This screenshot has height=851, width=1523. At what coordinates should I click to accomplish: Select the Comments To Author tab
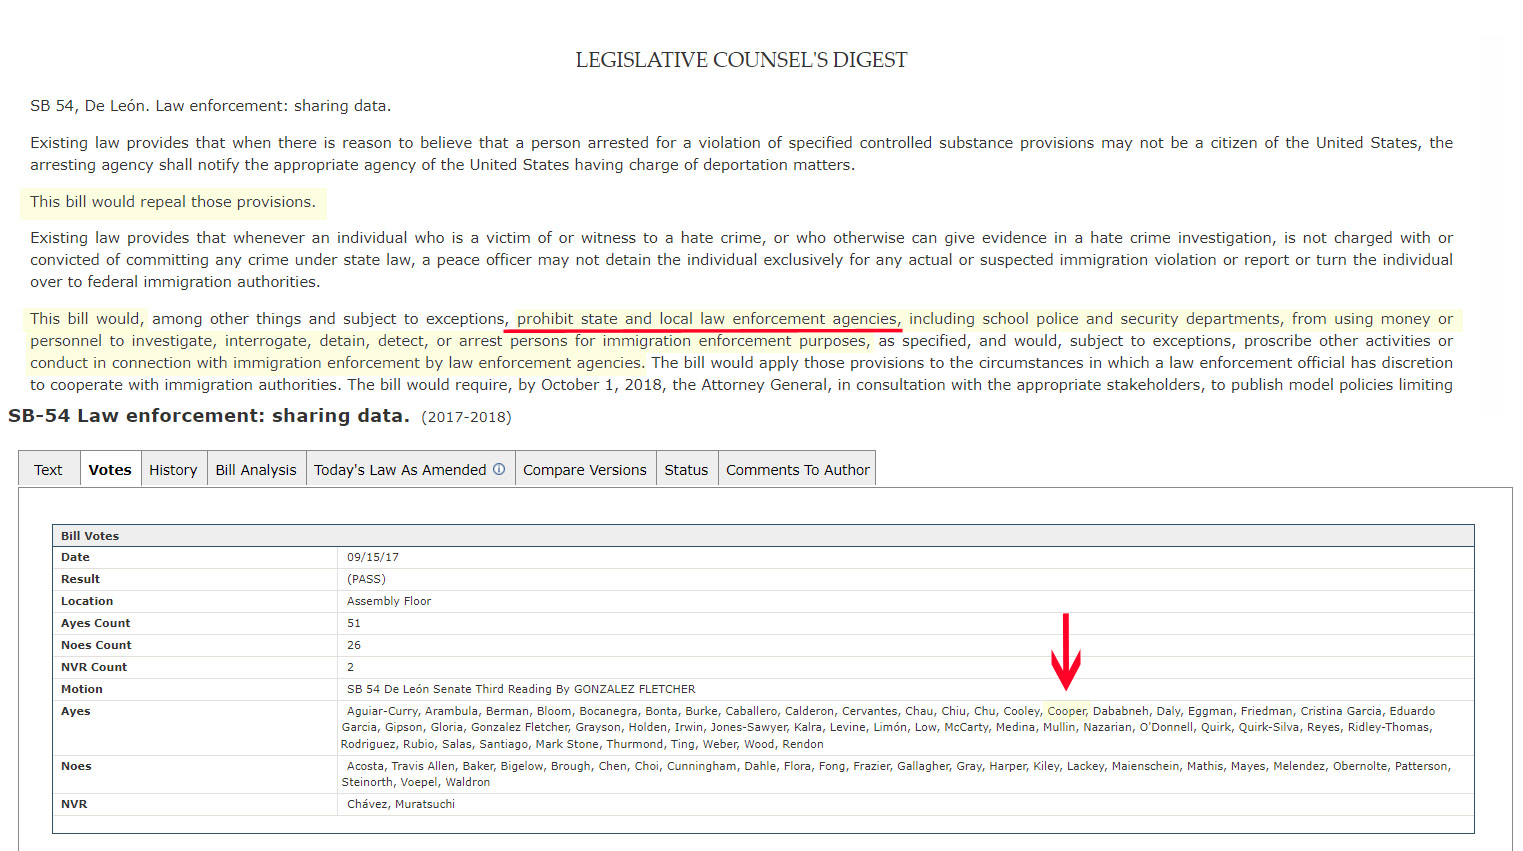coord(797,470)
